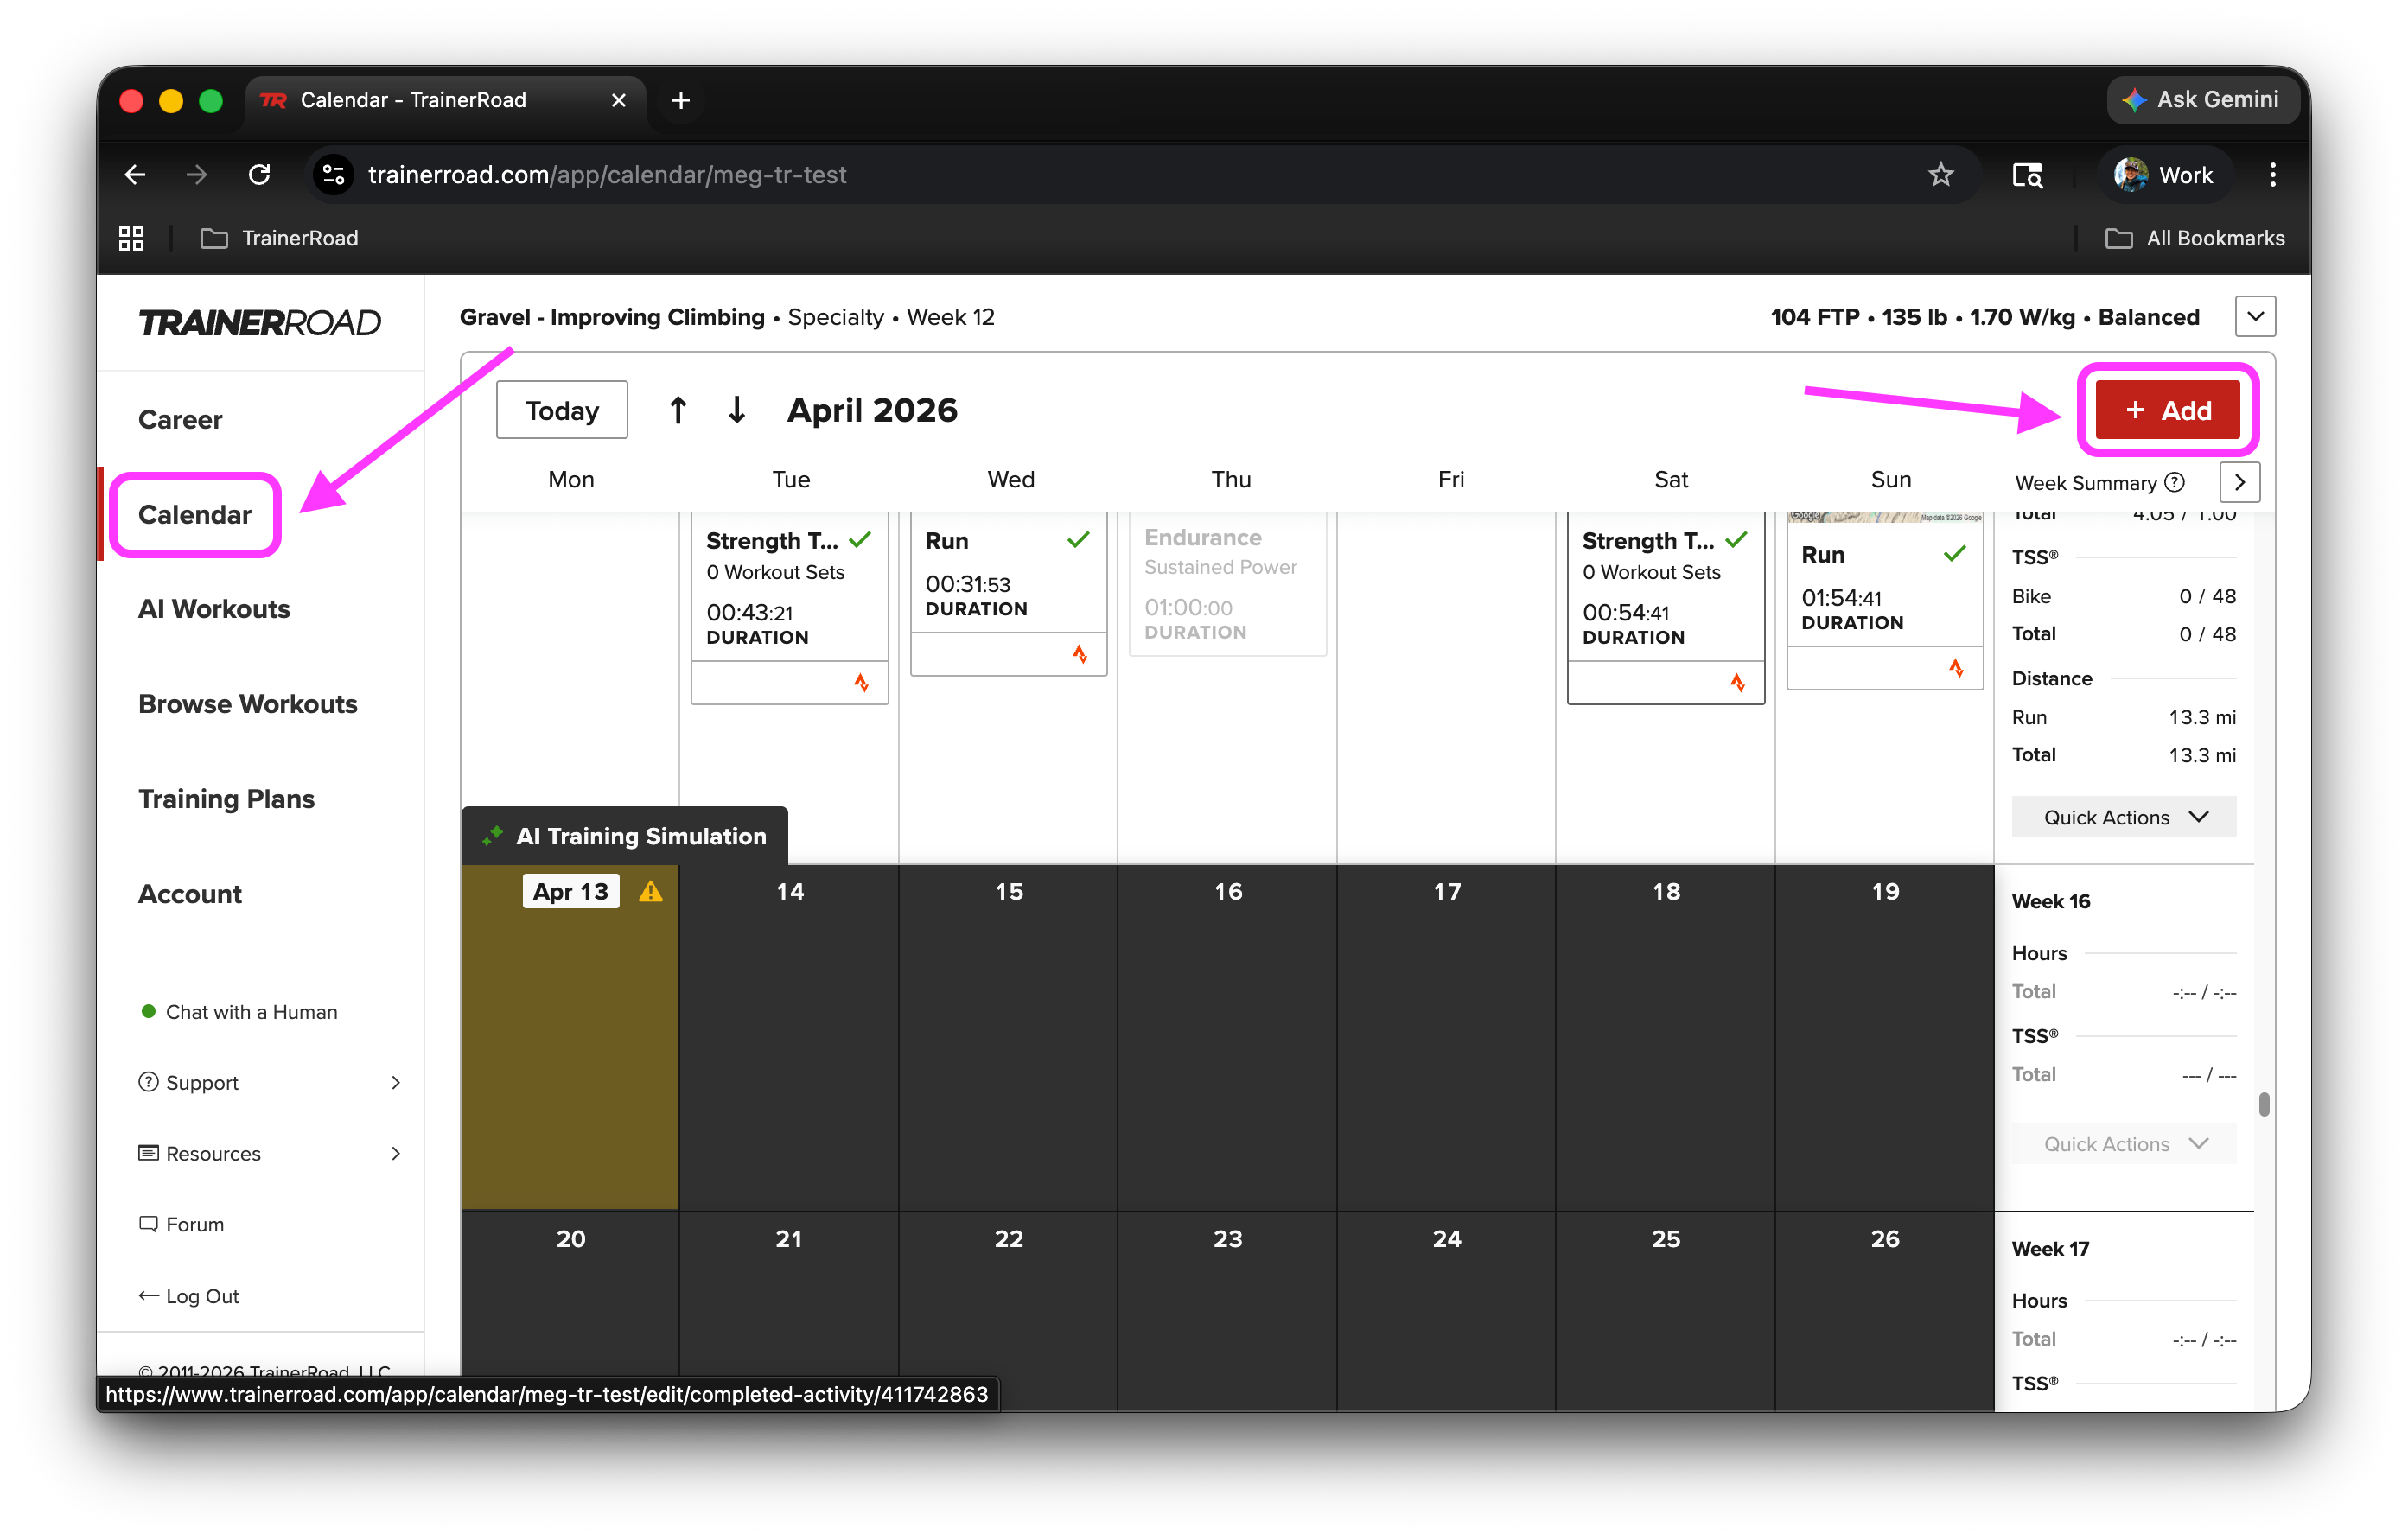Close the Calendar - TrainerRoad tab
This screenshot has height=1540, width=2408.
click(618, 100)
